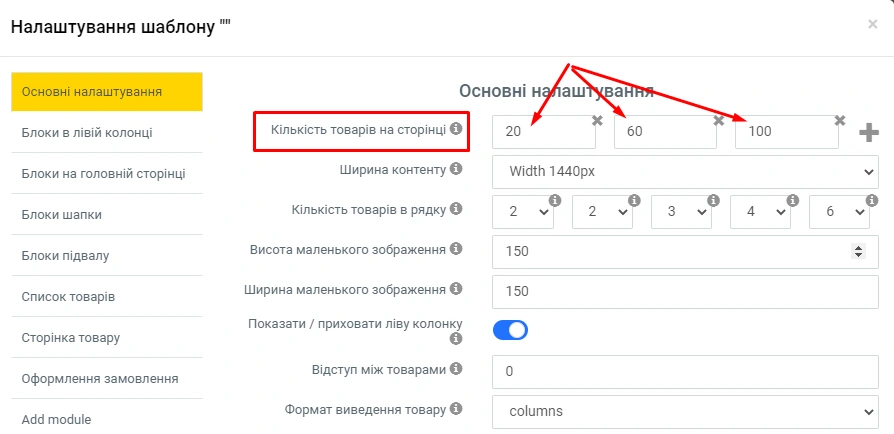Image resolution: width=894 pixels, height=434 pixels.
Task: Remove the 20 products-per-page value
Action: [597, 120]
